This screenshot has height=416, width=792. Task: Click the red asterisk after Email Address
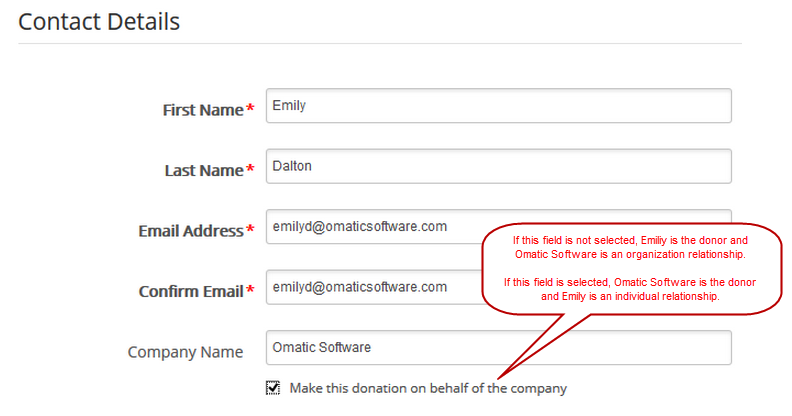(250, 230)
